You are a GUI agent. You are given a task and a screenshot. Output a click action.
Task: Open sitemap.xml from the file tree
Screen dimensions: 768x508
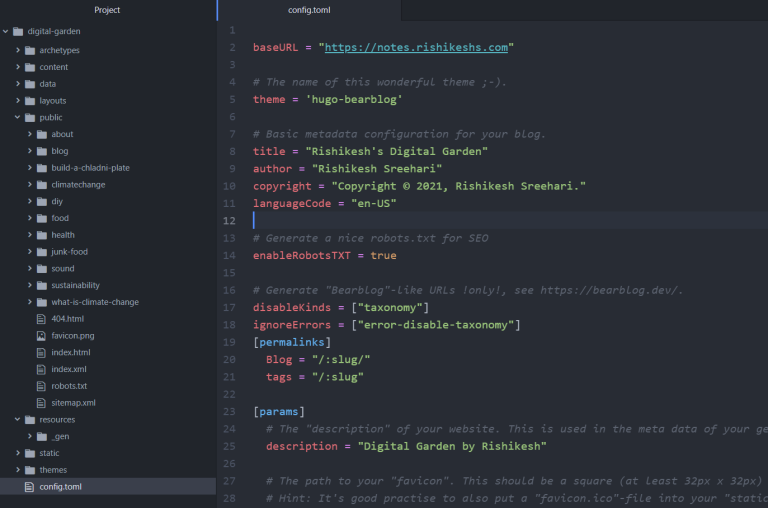73,403
